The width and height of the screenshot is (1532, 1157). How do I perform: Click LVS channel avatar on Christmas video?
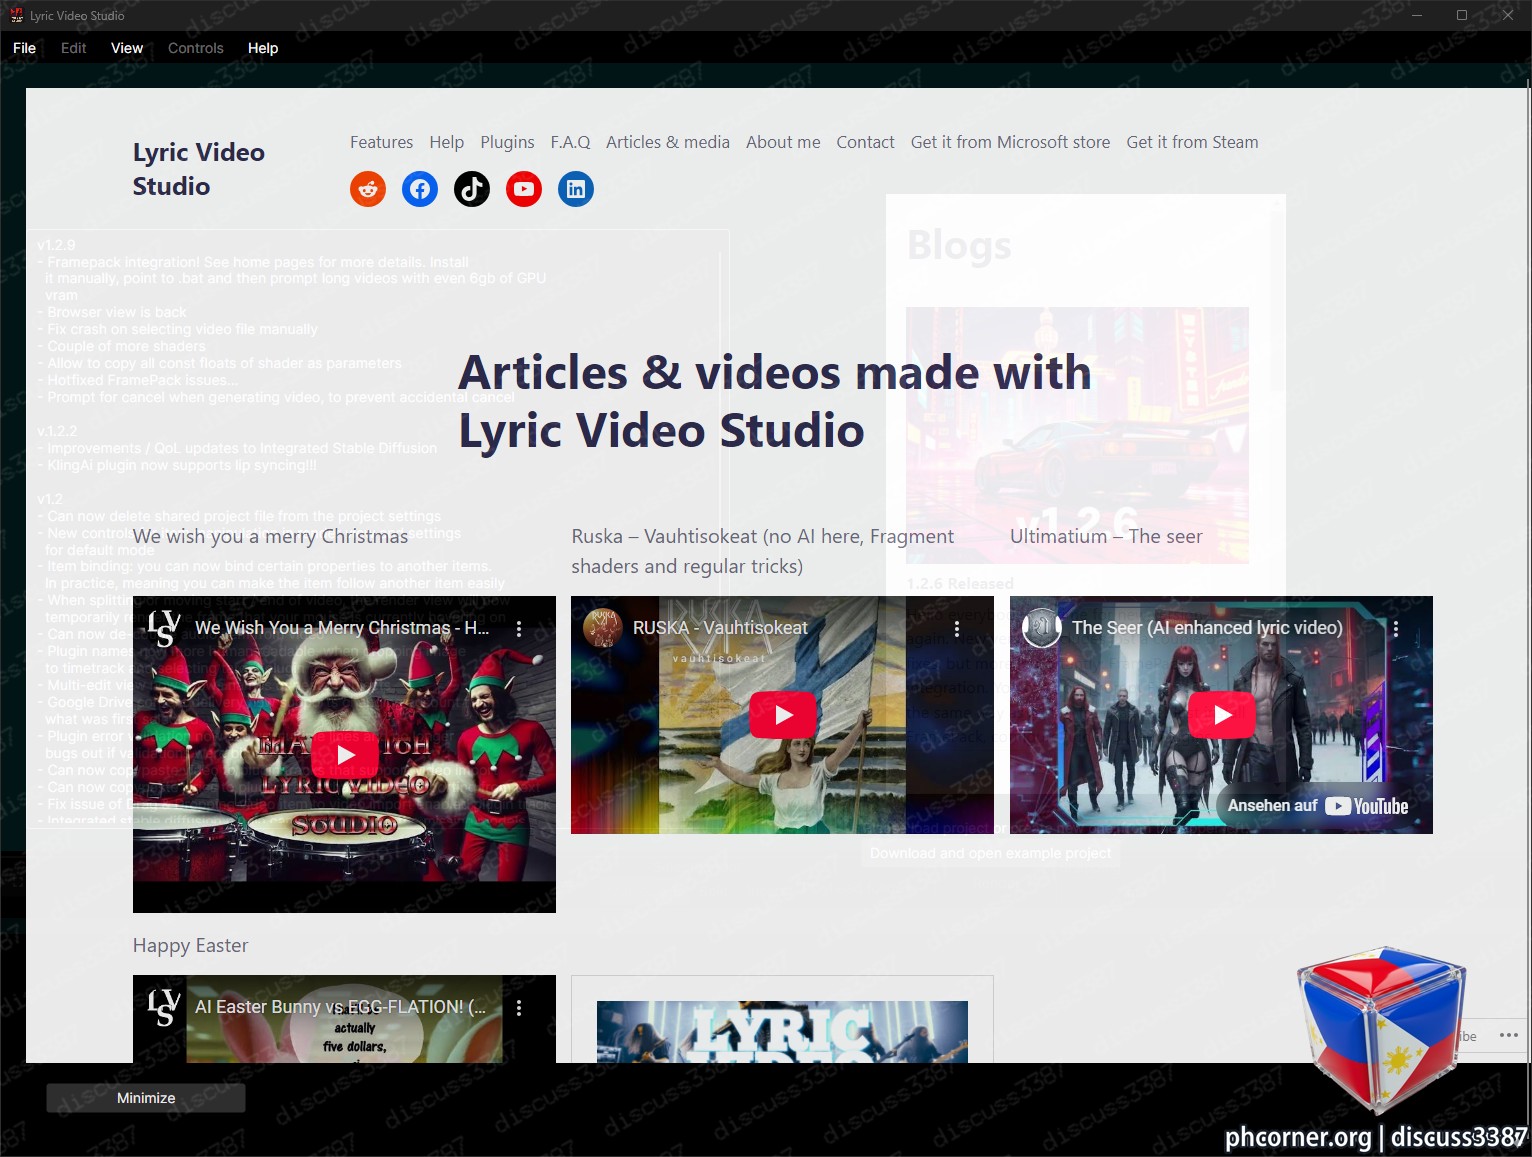(x=164, y=629)
